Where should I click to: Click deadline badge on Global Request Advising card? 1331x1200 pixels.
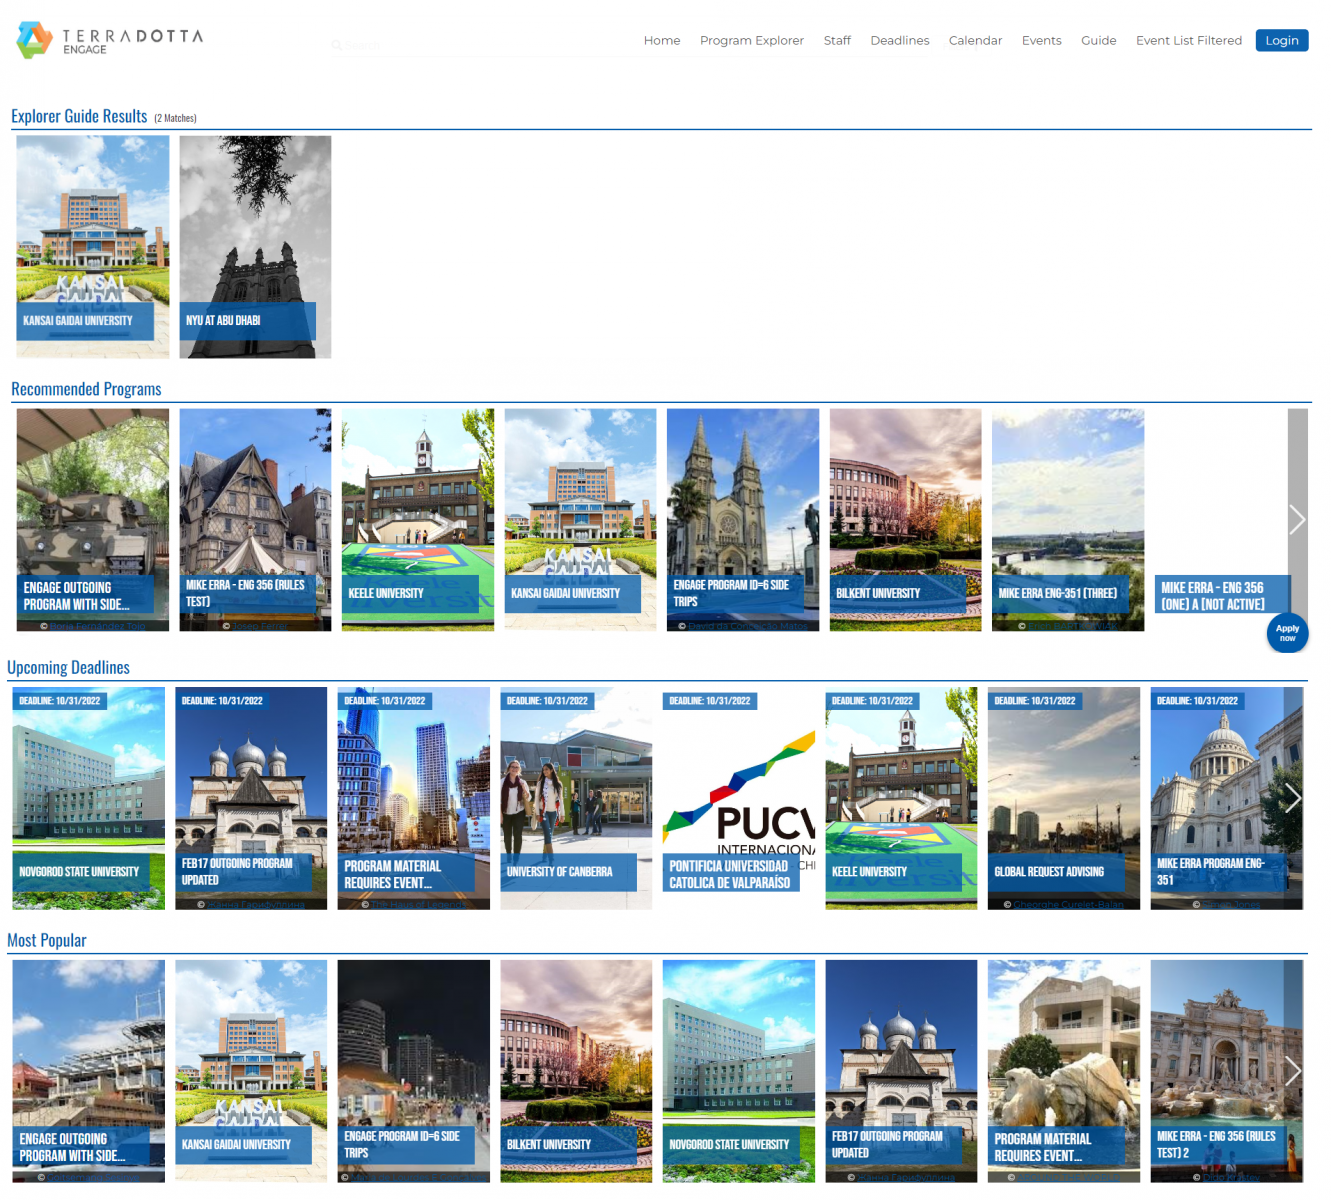click(1035, 701)
